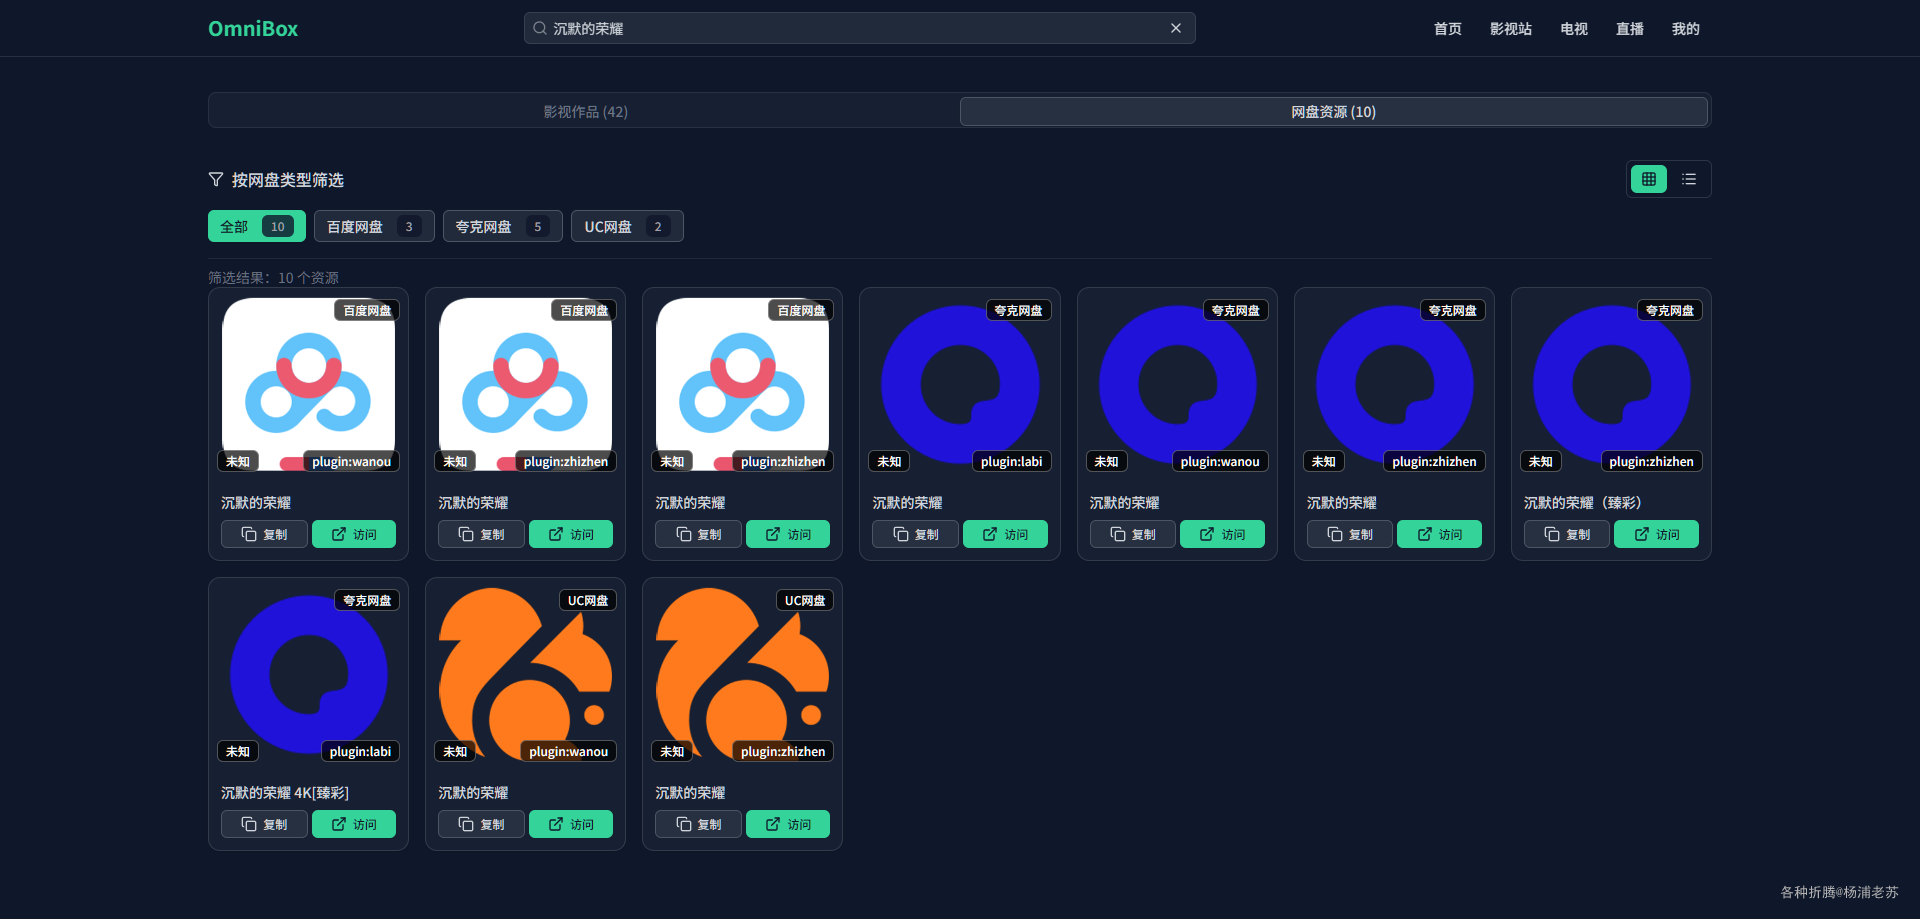Screen dimensions: 1920x919
Task: Click the 夸克网盘 badge on the 4K[臻彩] card
Action: coord(367,600)
